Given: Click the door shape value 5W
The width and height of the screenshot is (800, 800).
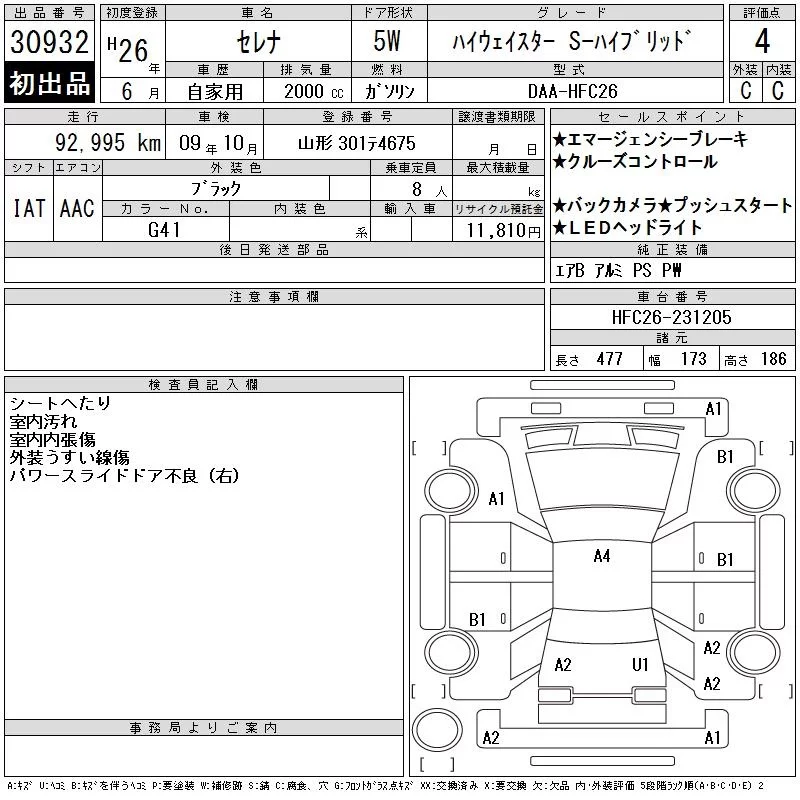Looking at the screenshot, I should [x=387, y=41].
